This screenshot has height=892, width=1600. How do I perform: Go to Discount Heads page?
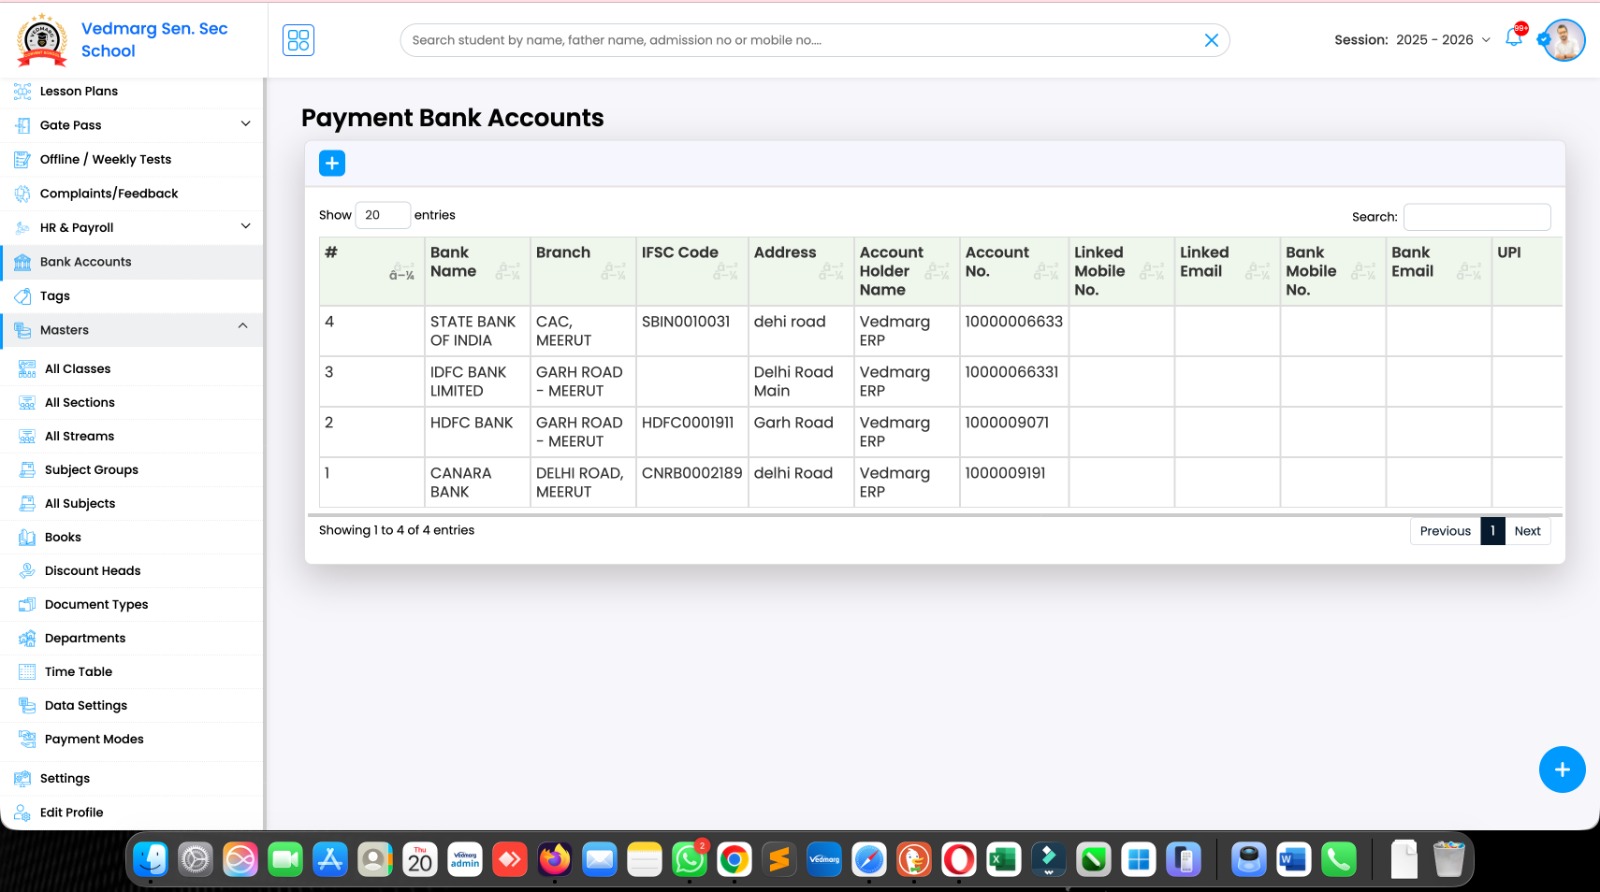tap(92, 571)
